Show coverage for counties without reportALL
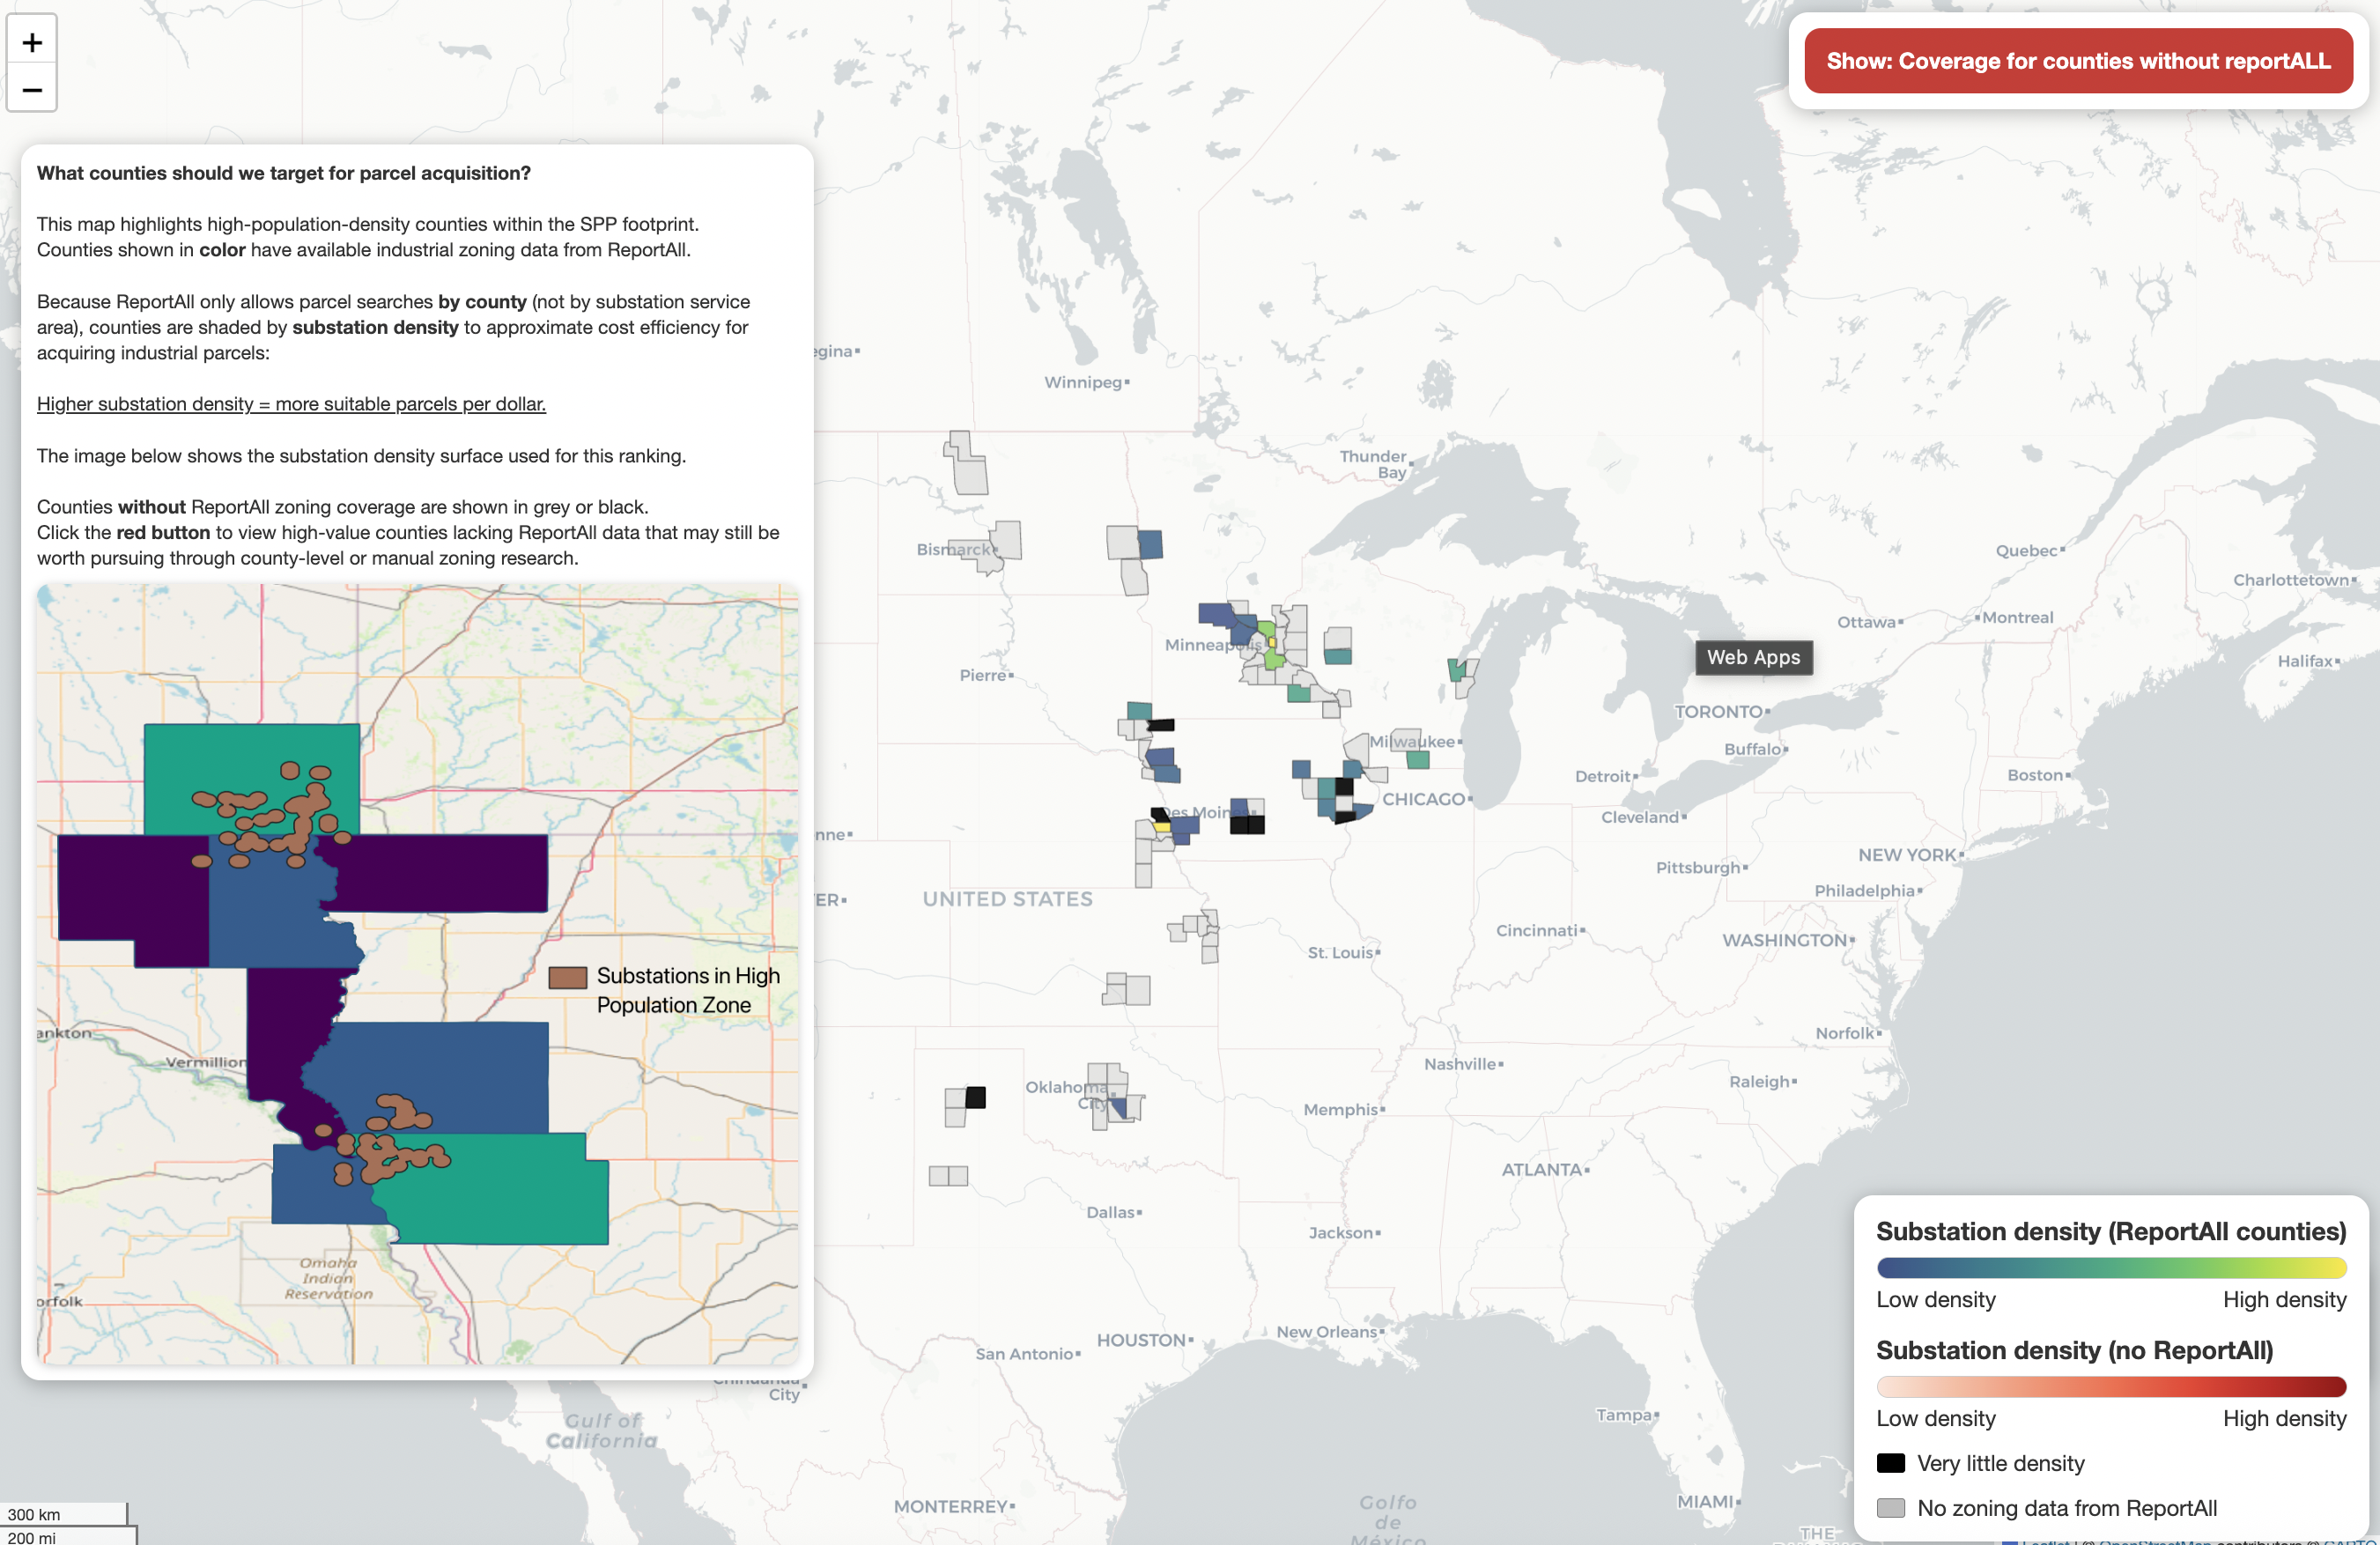Image resolution: width=2380 pixels, height=1545 pixels. pyautogui.click(x=2078, y=61)
